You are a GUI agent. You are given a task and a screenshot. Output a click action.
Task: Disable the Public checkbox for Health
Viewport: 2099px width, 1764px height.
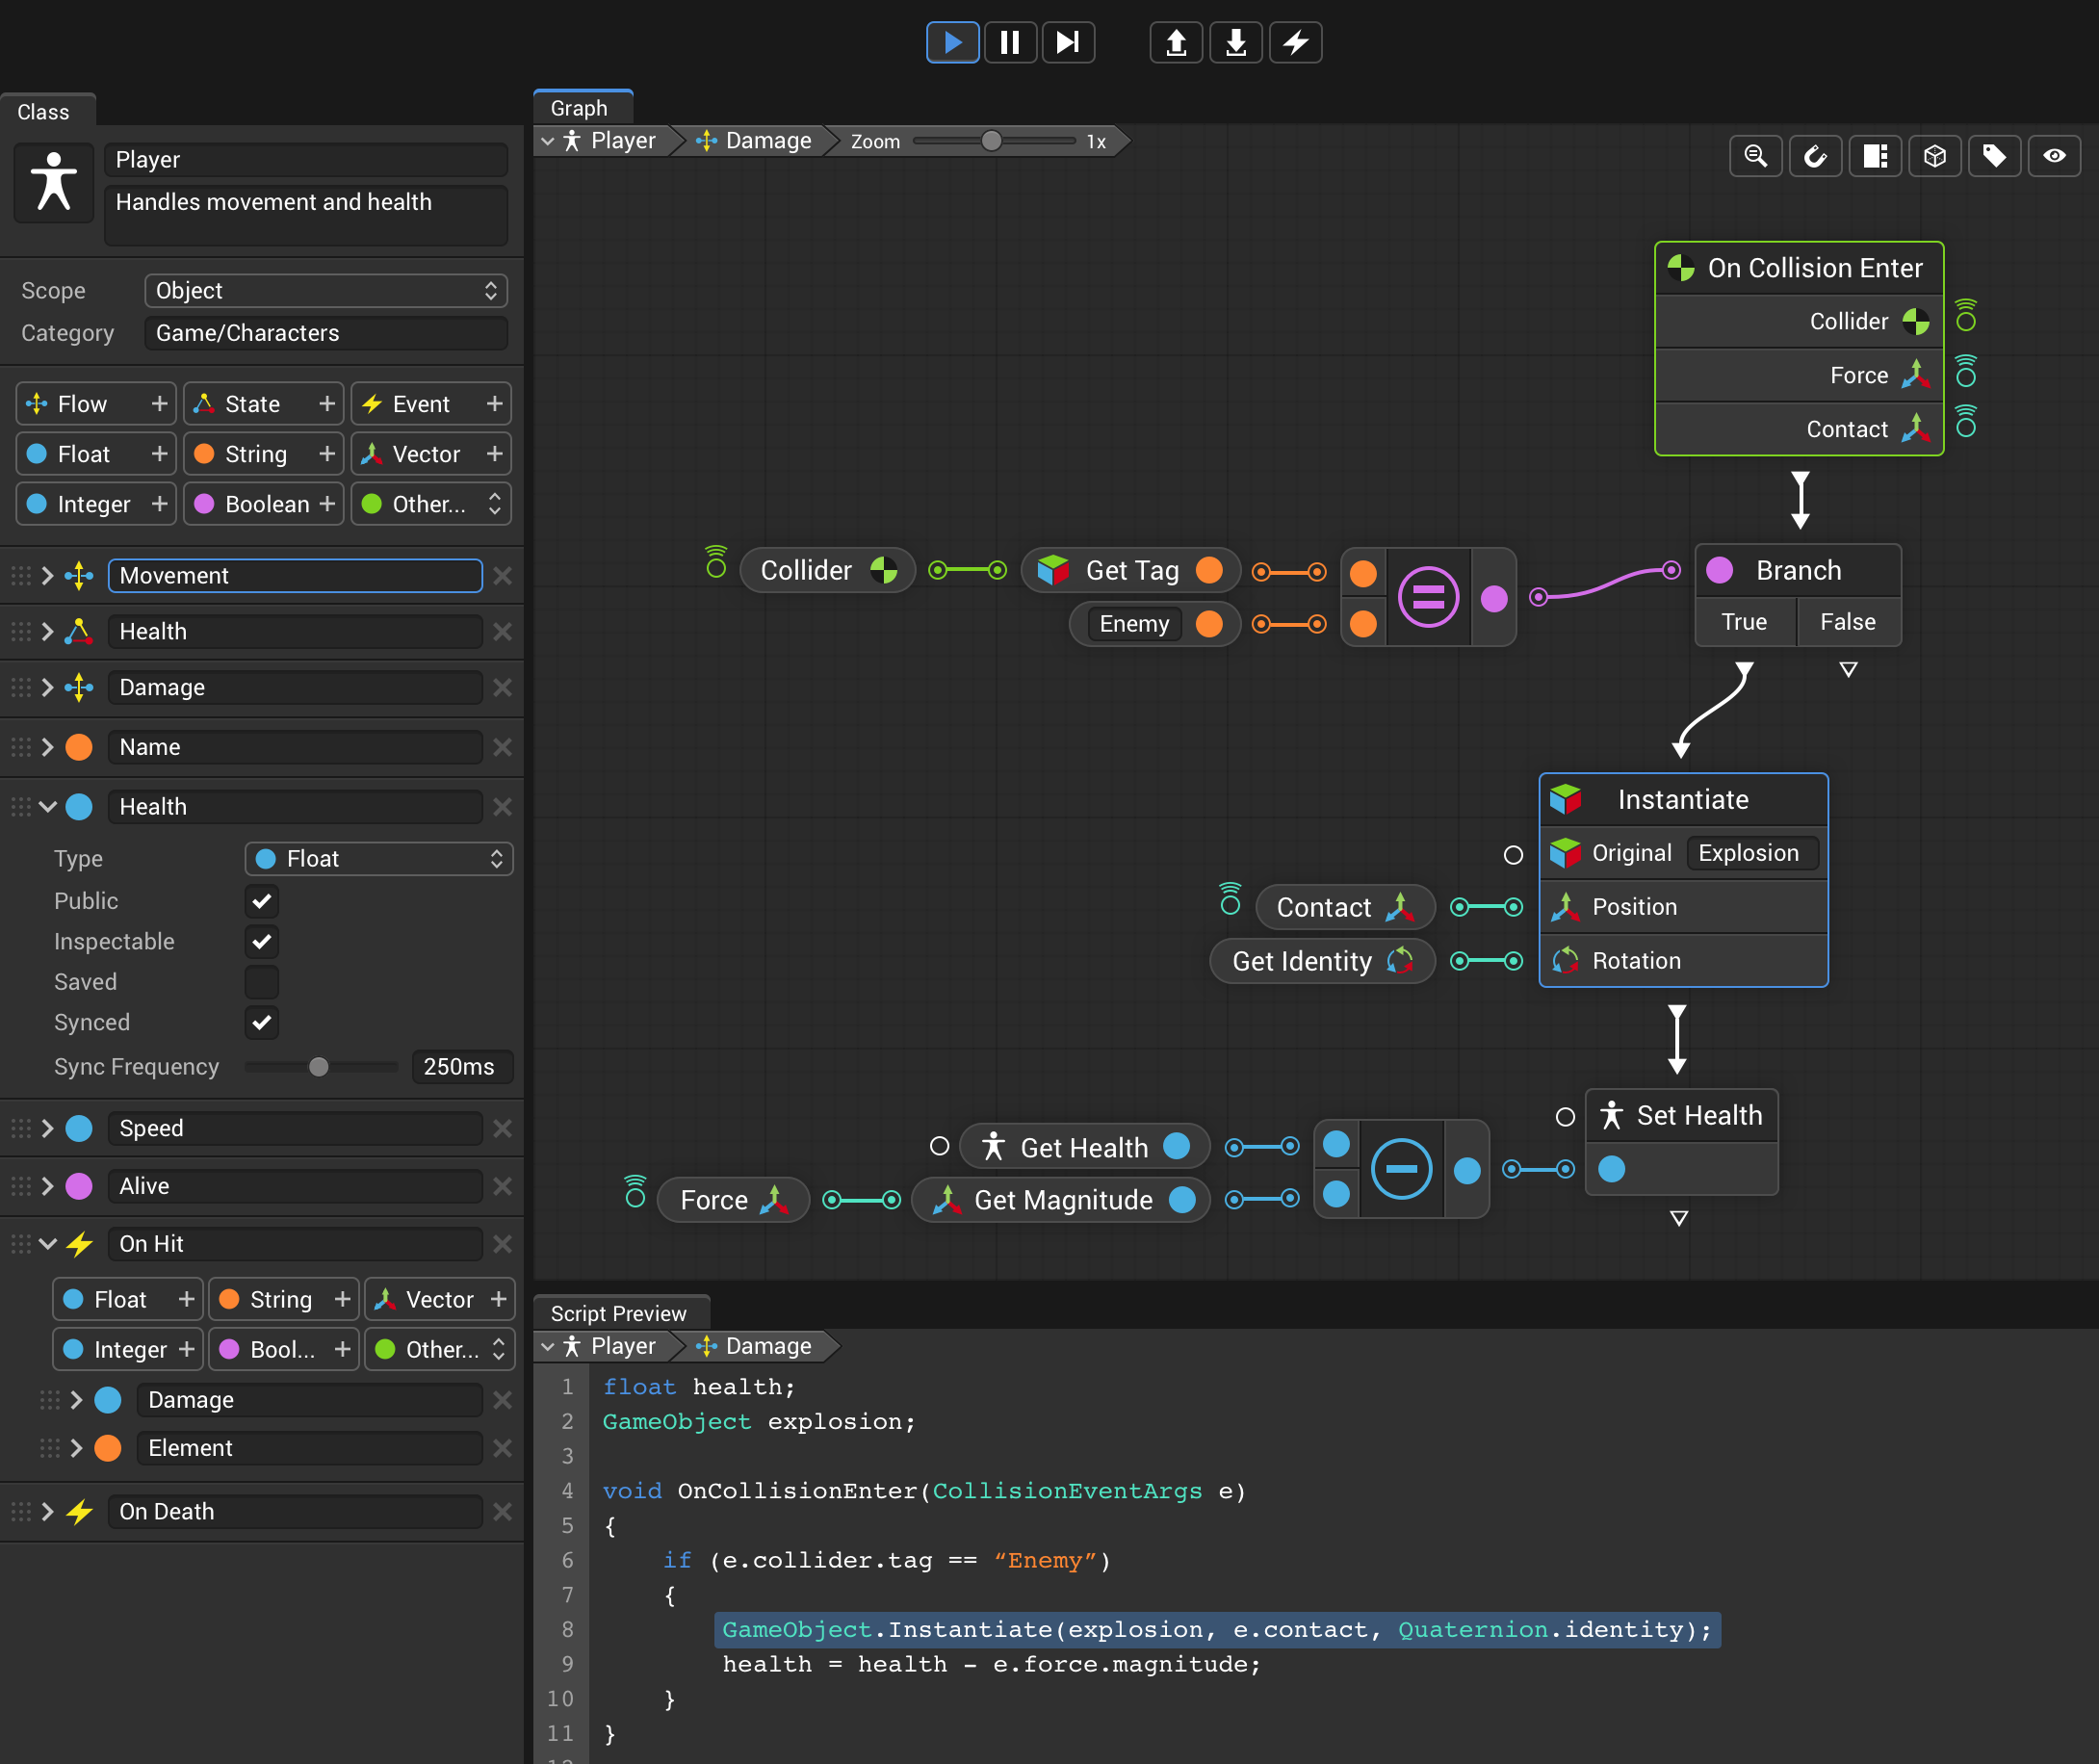[x=261, y=901]
